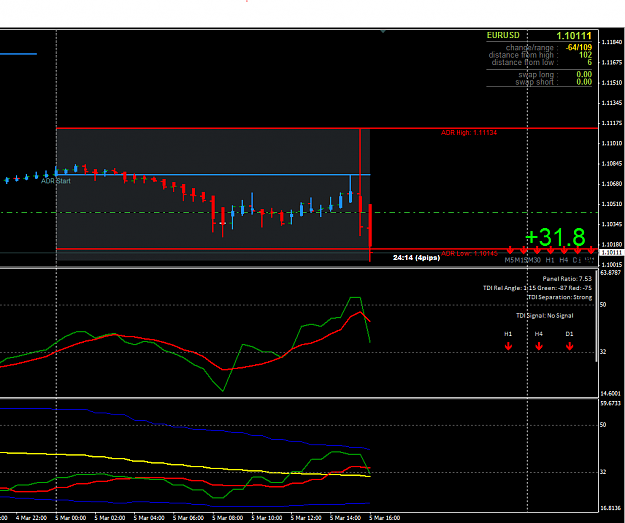Click the 4 Mar 22:00 time label
Viewport: 625px width, 523px height.
[x=31, y=518]
